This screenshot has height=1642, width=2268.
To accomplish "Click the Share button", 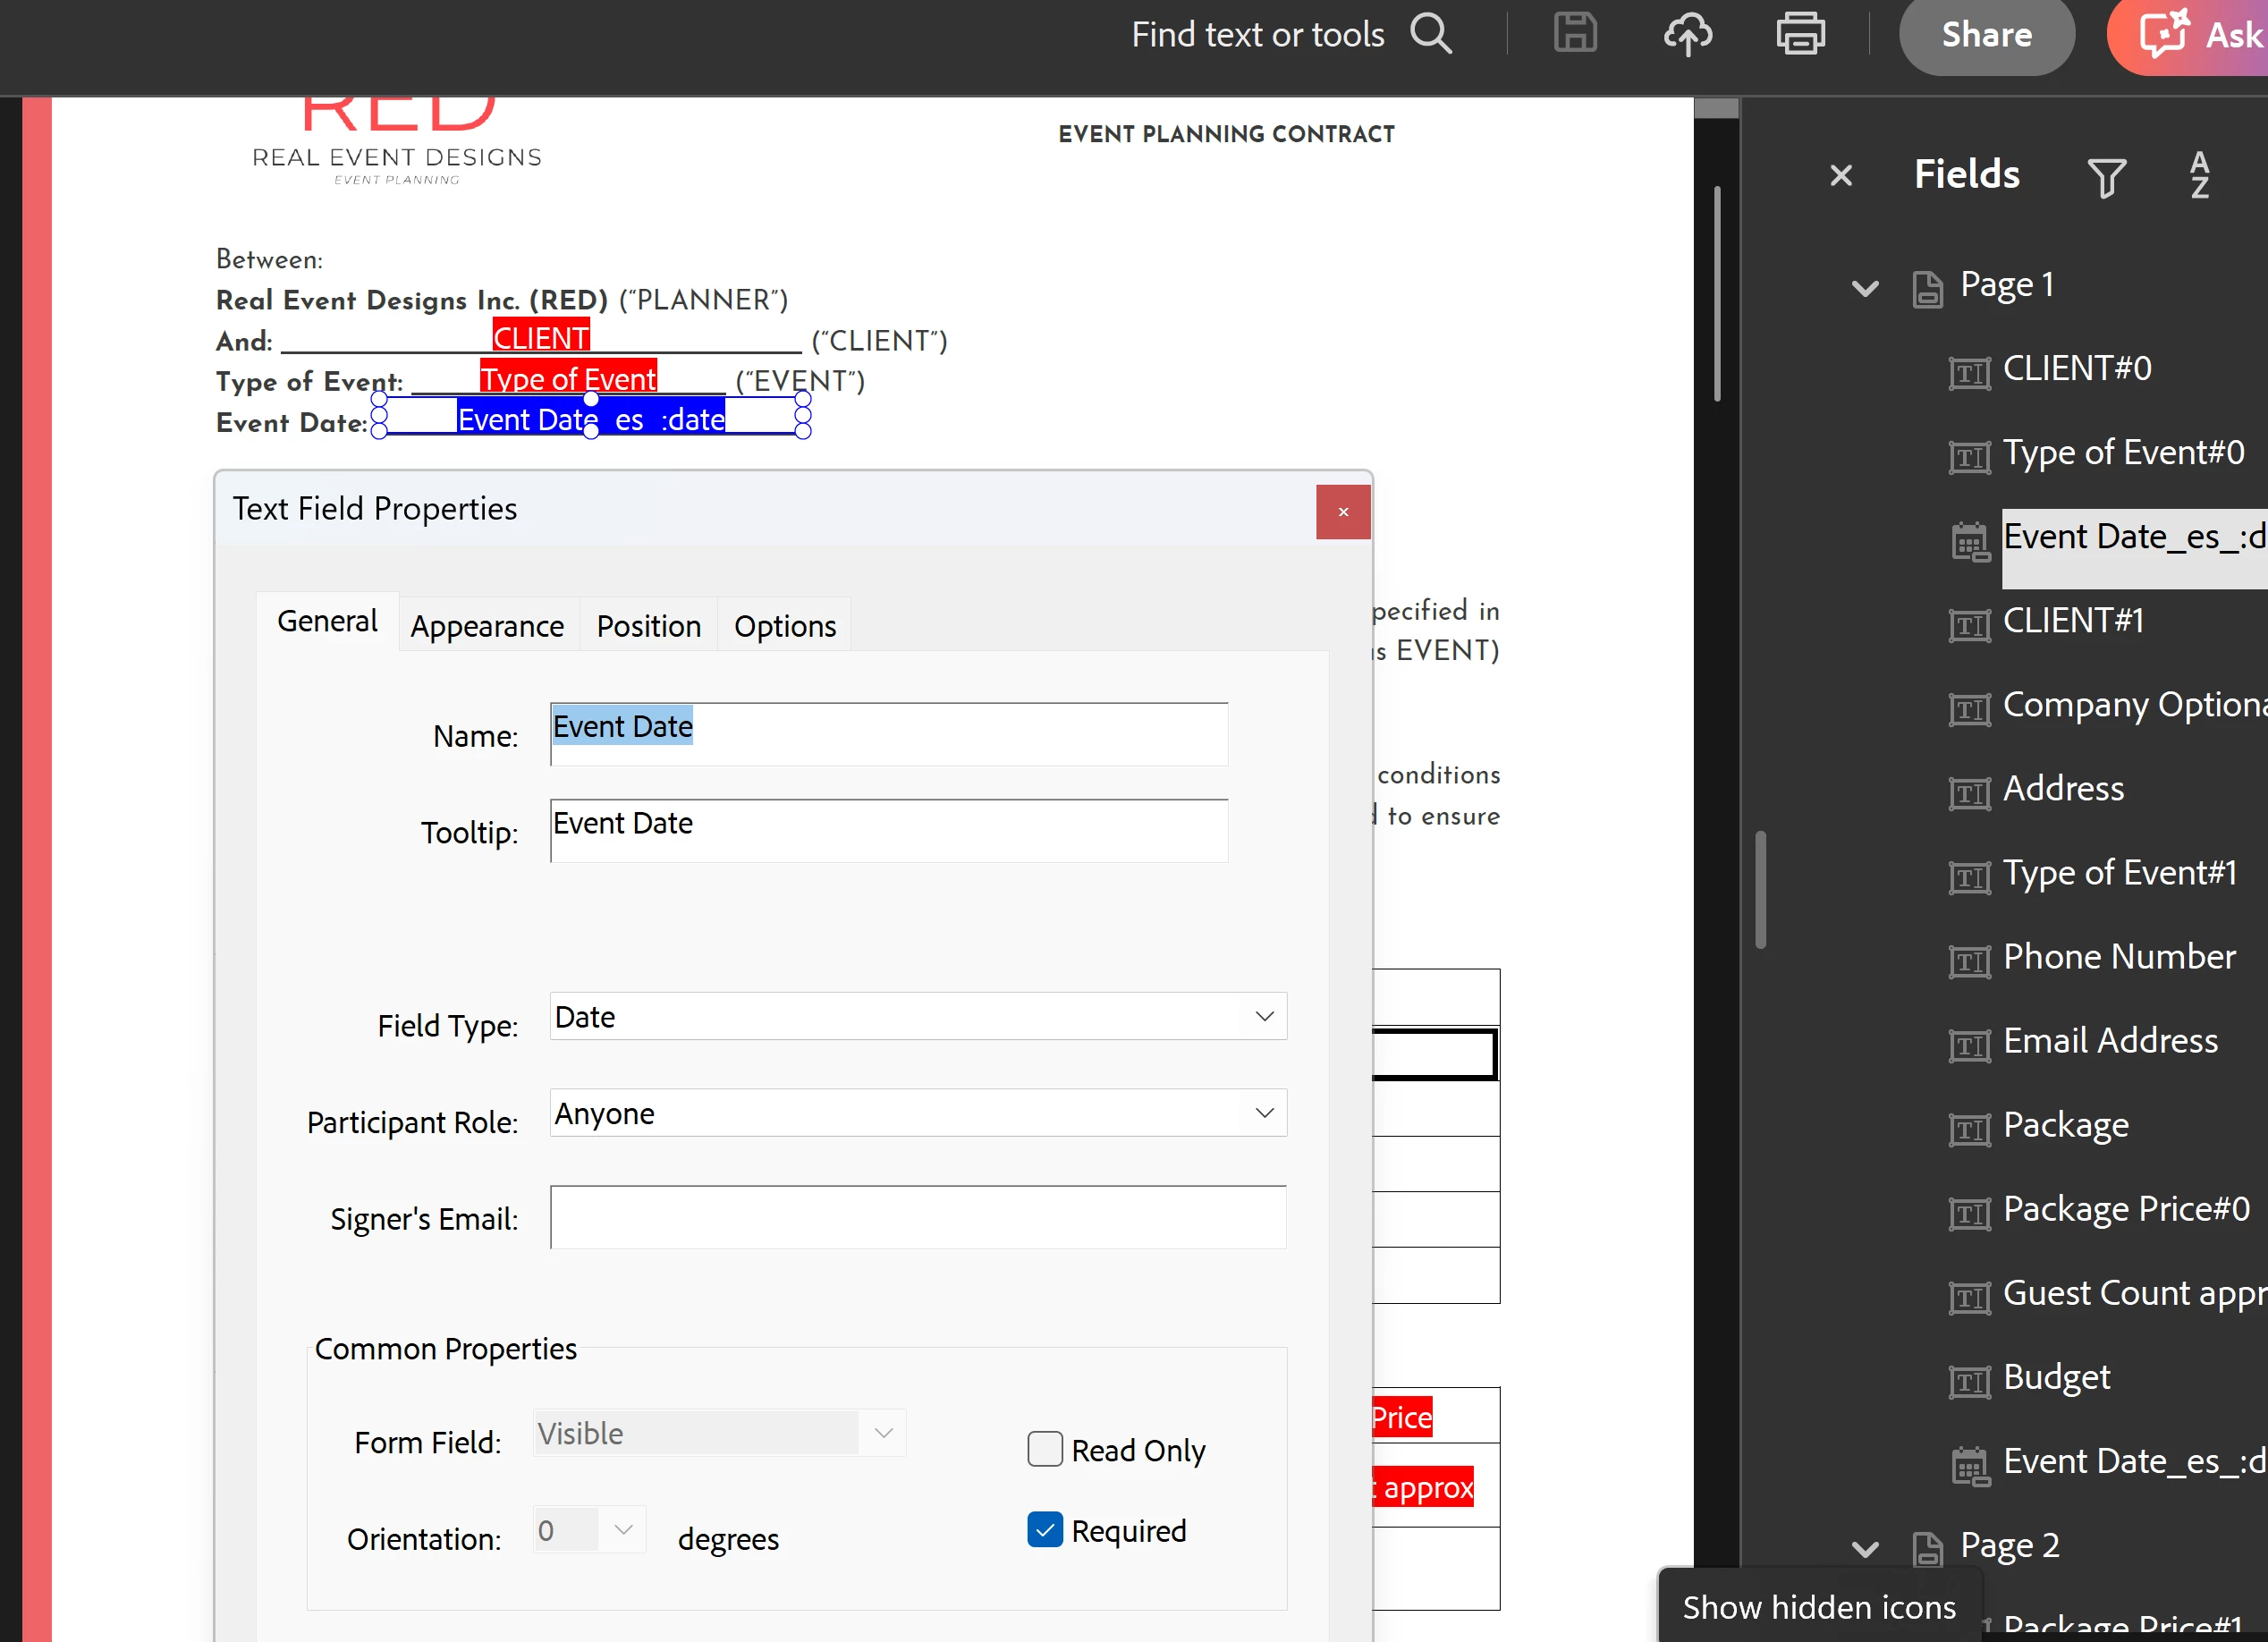I will click(x=1986, y=35).
